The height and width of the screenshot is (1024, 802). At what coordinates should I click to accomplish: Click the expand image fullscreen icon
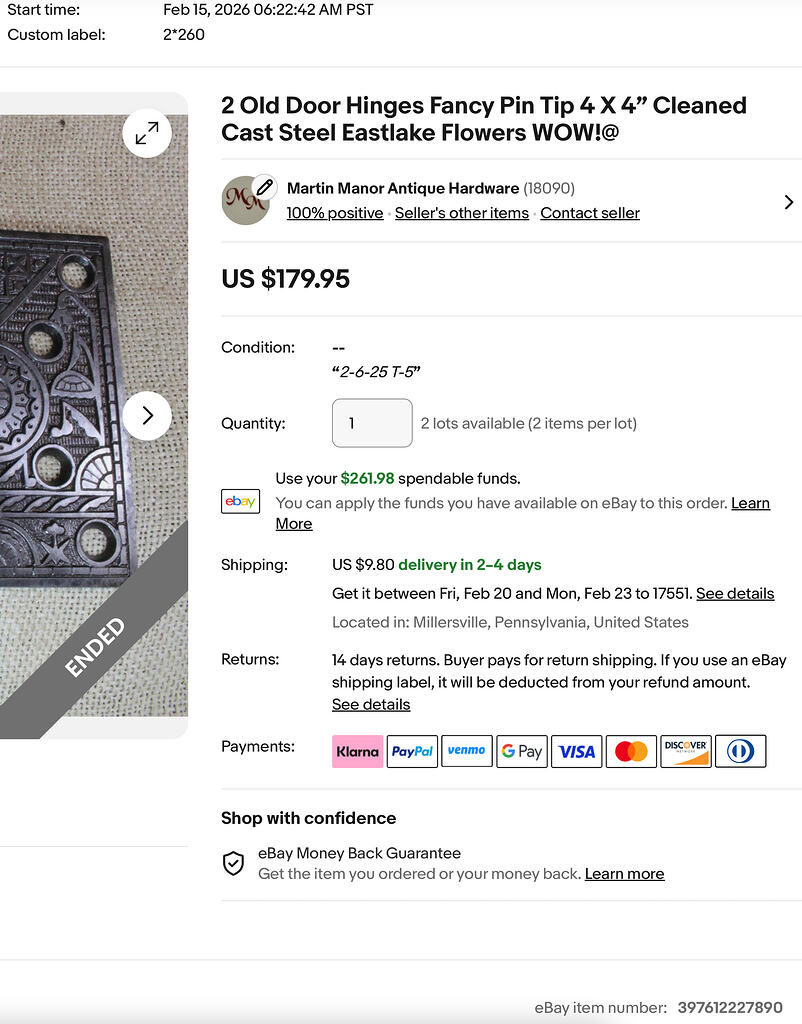[147, 133]
